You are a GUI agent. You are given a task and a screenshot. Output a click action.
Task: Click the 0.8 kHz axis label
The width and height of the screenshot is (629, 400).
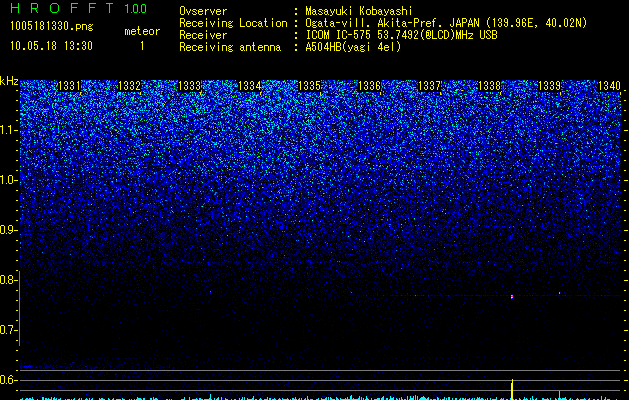(9, 280)
